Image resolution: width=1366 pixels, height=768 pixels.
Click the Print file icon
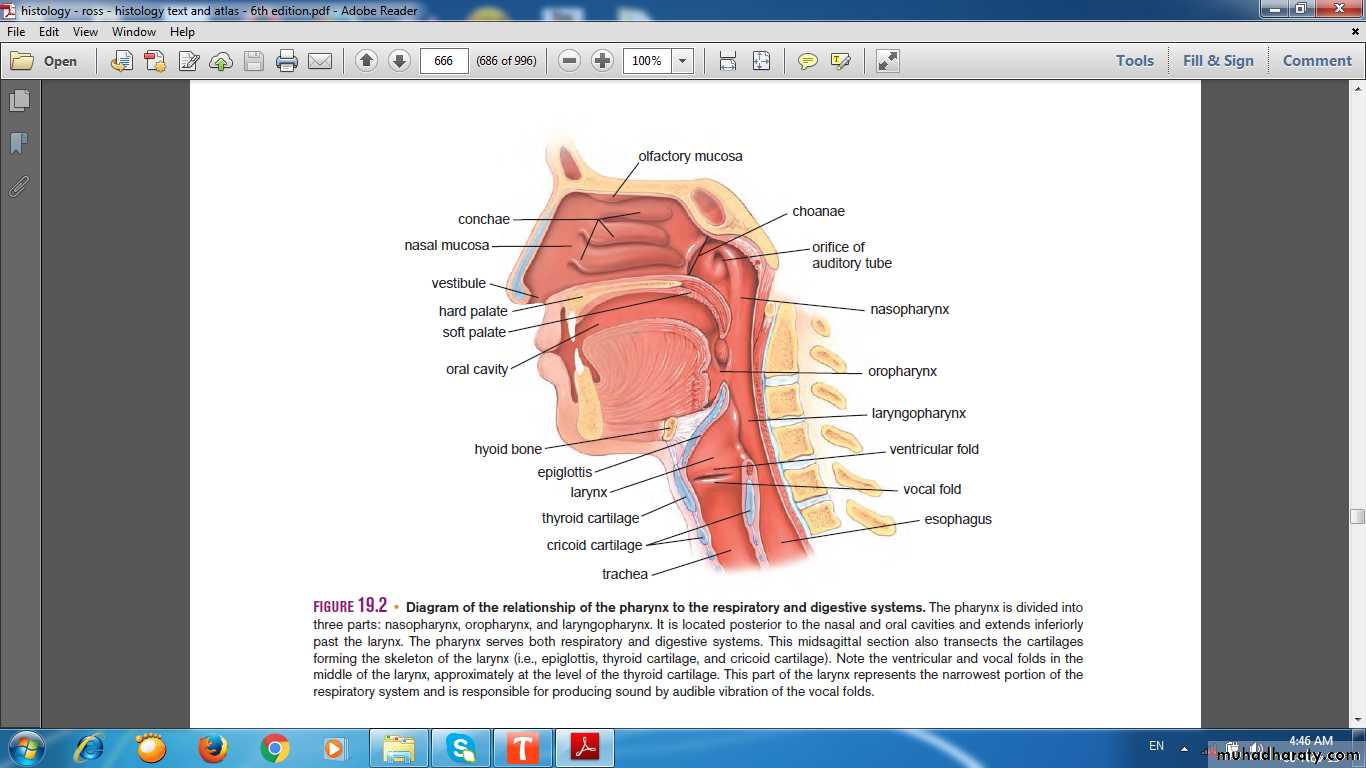[287, 61]
